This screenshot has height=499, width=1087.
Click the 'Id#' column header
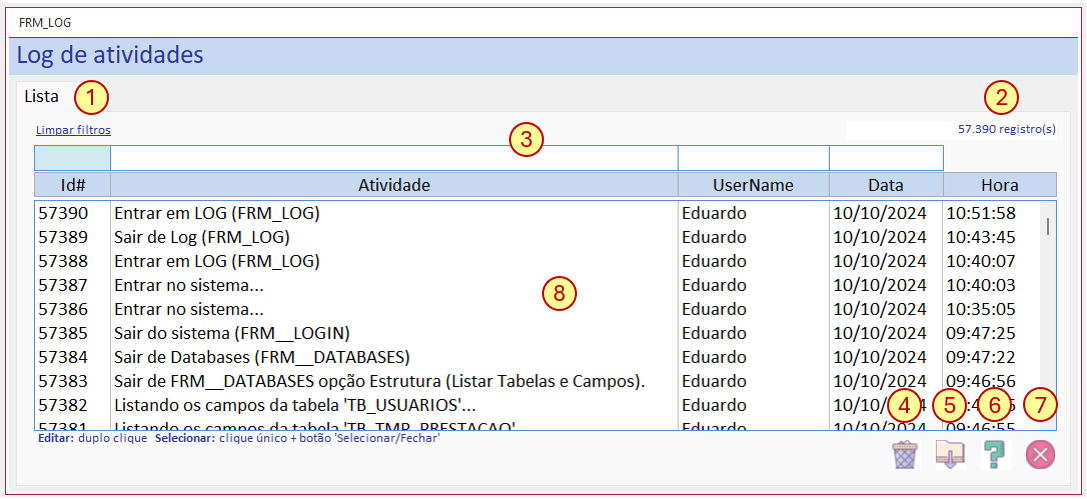[72, 185]
